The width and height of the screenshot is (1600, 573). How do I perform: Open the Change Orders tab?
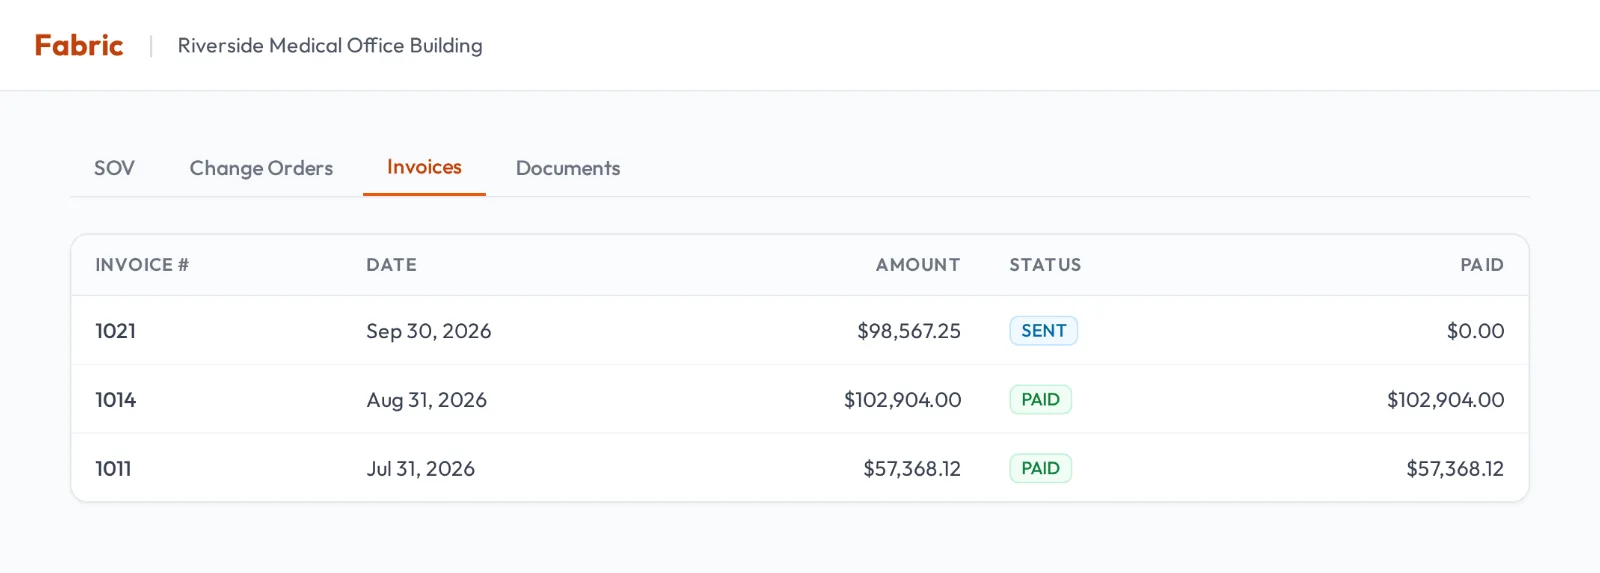click(261, 168)
